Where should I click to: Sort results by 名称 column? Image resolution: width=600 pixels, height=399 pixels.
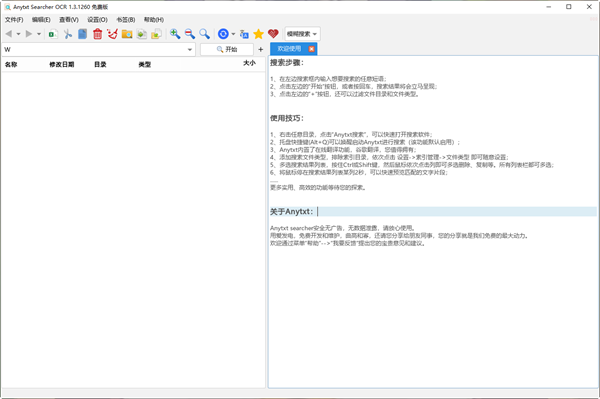(x=11, y=64)
